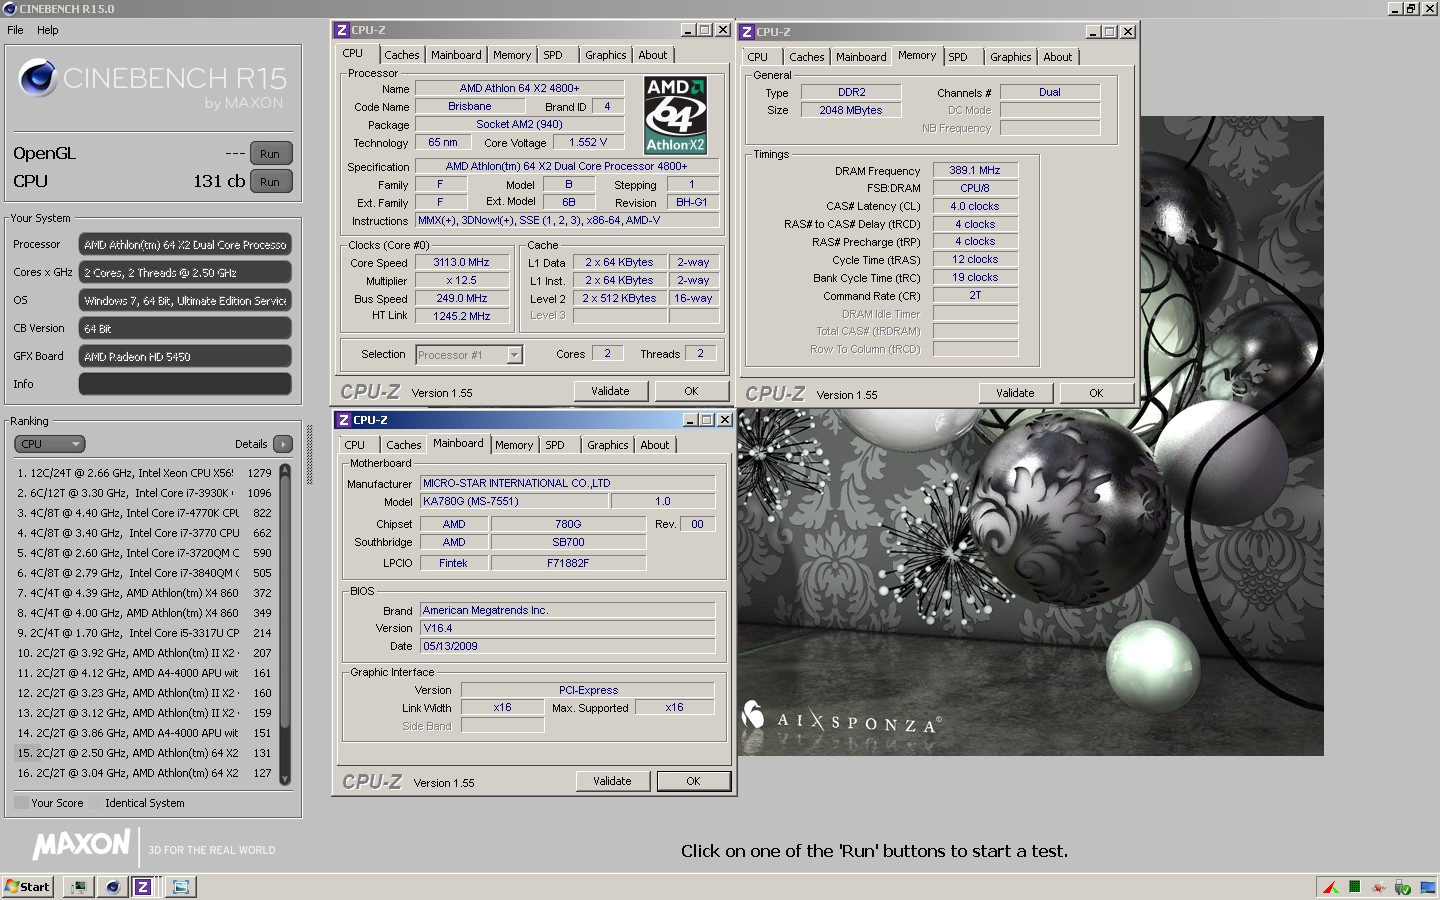Run the OpenGL benchmark

270,154
